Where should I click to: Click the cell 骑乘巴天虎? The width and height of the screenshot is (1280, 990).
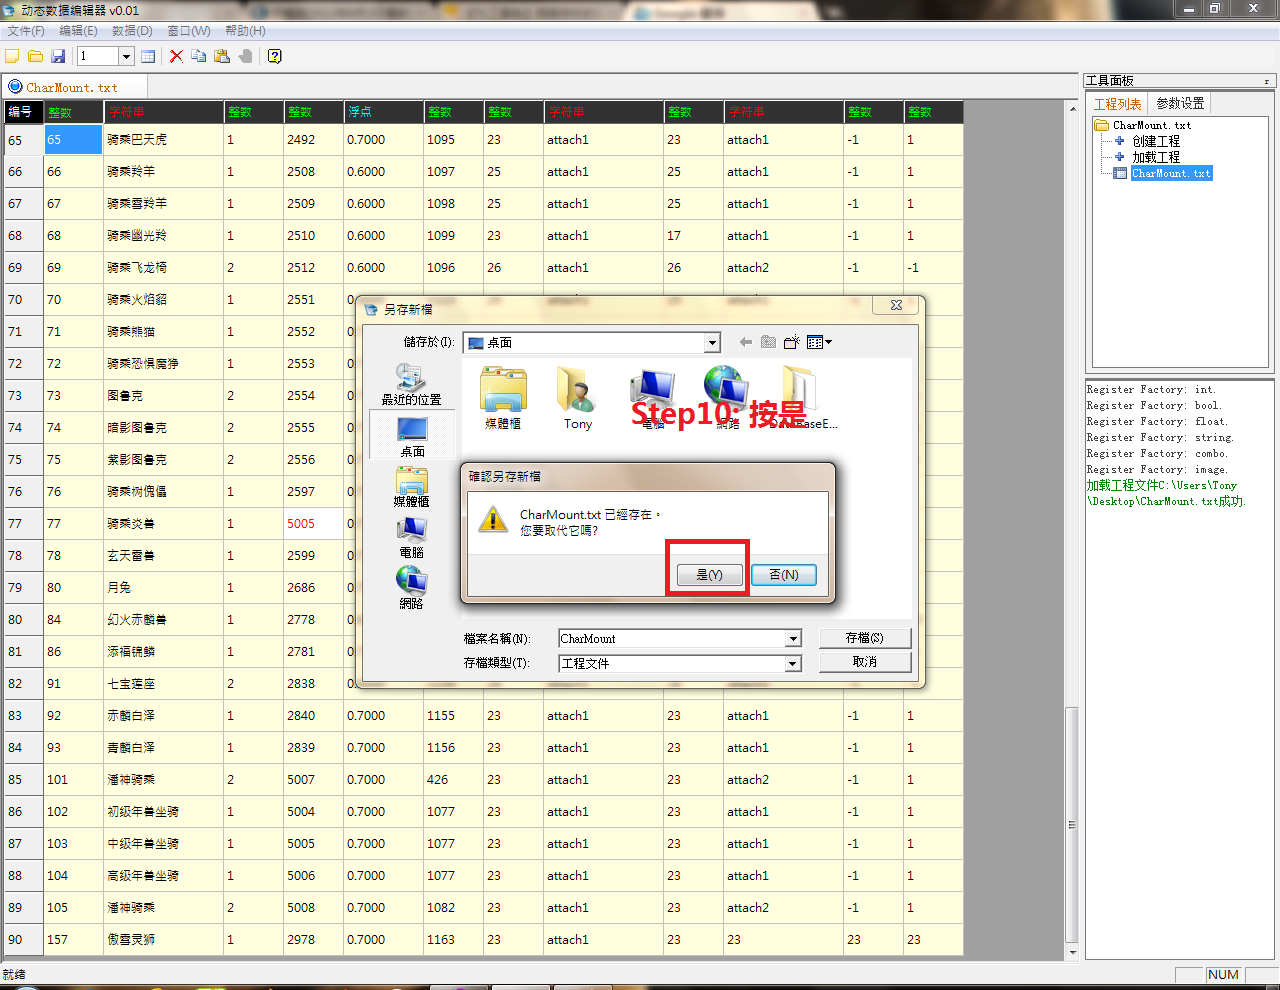coord(163,140)
